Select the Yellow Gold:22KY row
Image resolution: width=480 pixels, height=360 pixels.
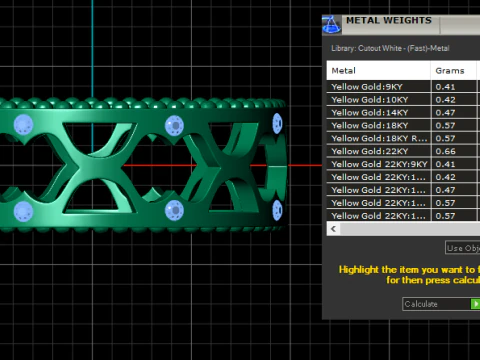(403, 151)
